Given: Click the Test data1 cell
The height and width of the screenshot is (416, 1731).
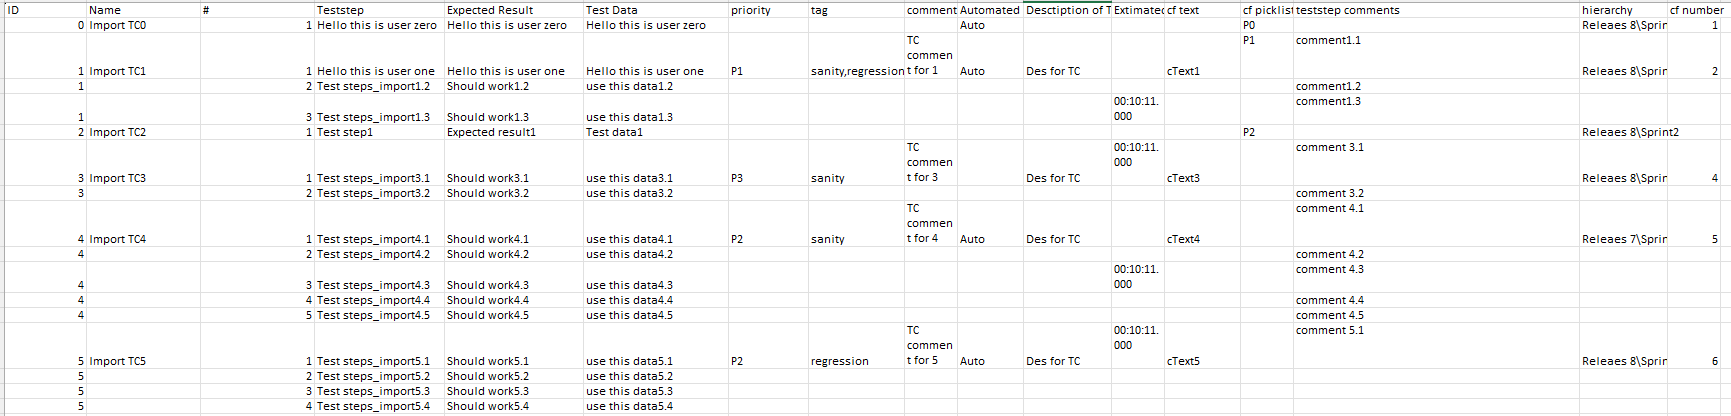Looking at the screenshot, I should coord(614,132).
